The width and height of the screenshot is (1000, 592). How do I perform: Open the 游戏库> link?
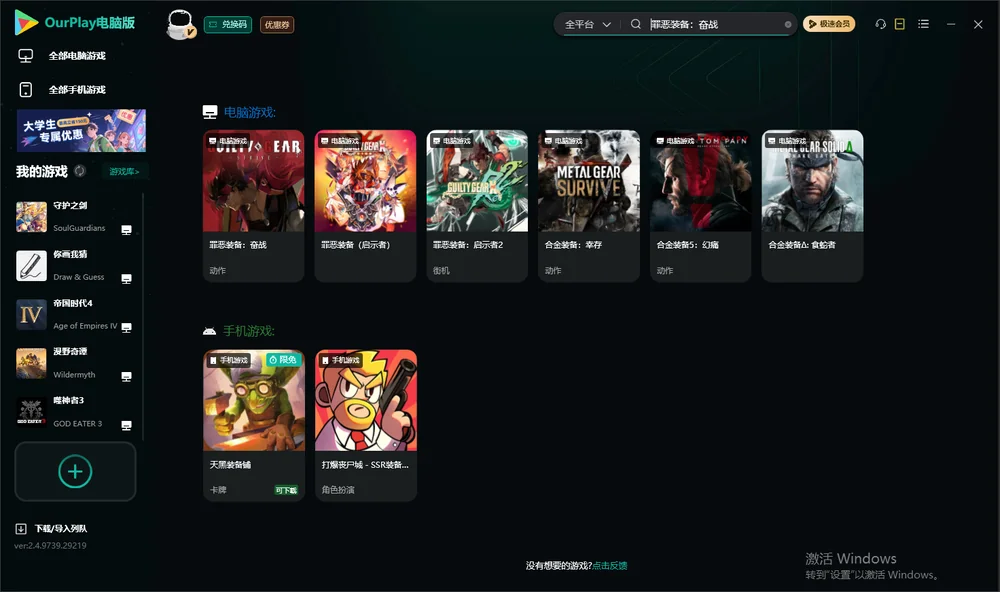[x=124, y=171]
